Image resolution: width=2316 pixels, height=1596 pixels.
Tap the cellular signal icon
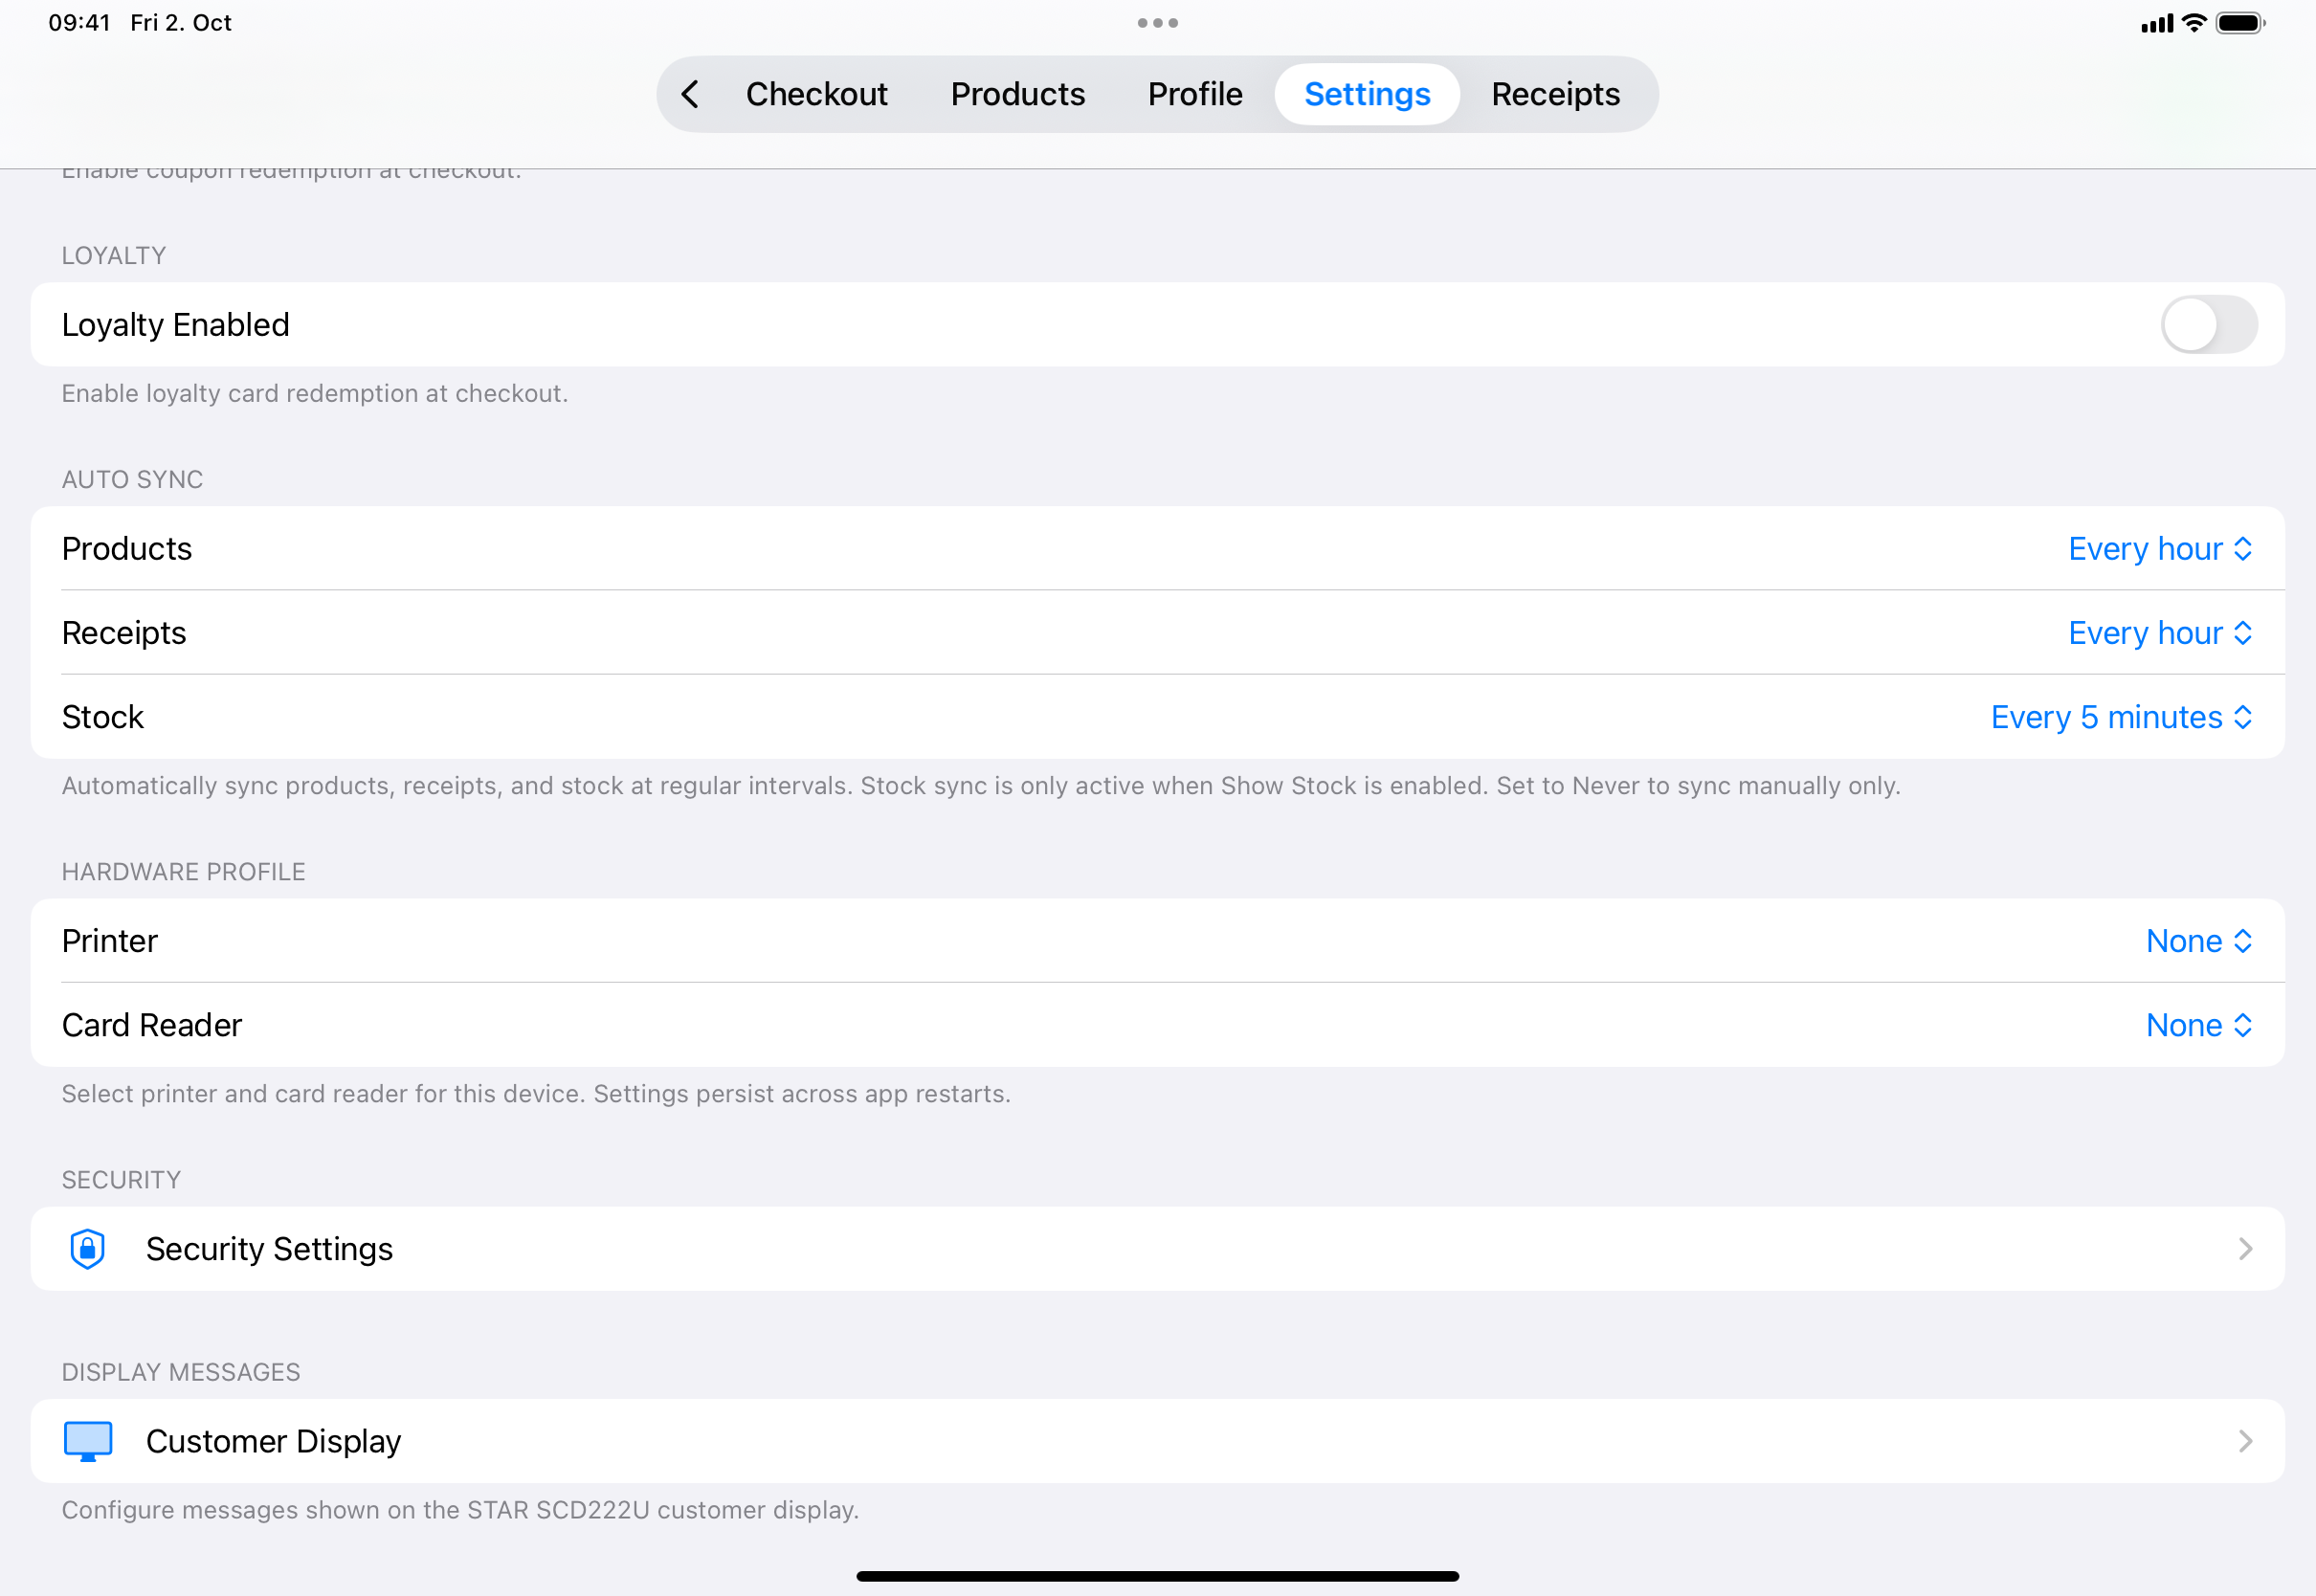2157,23
